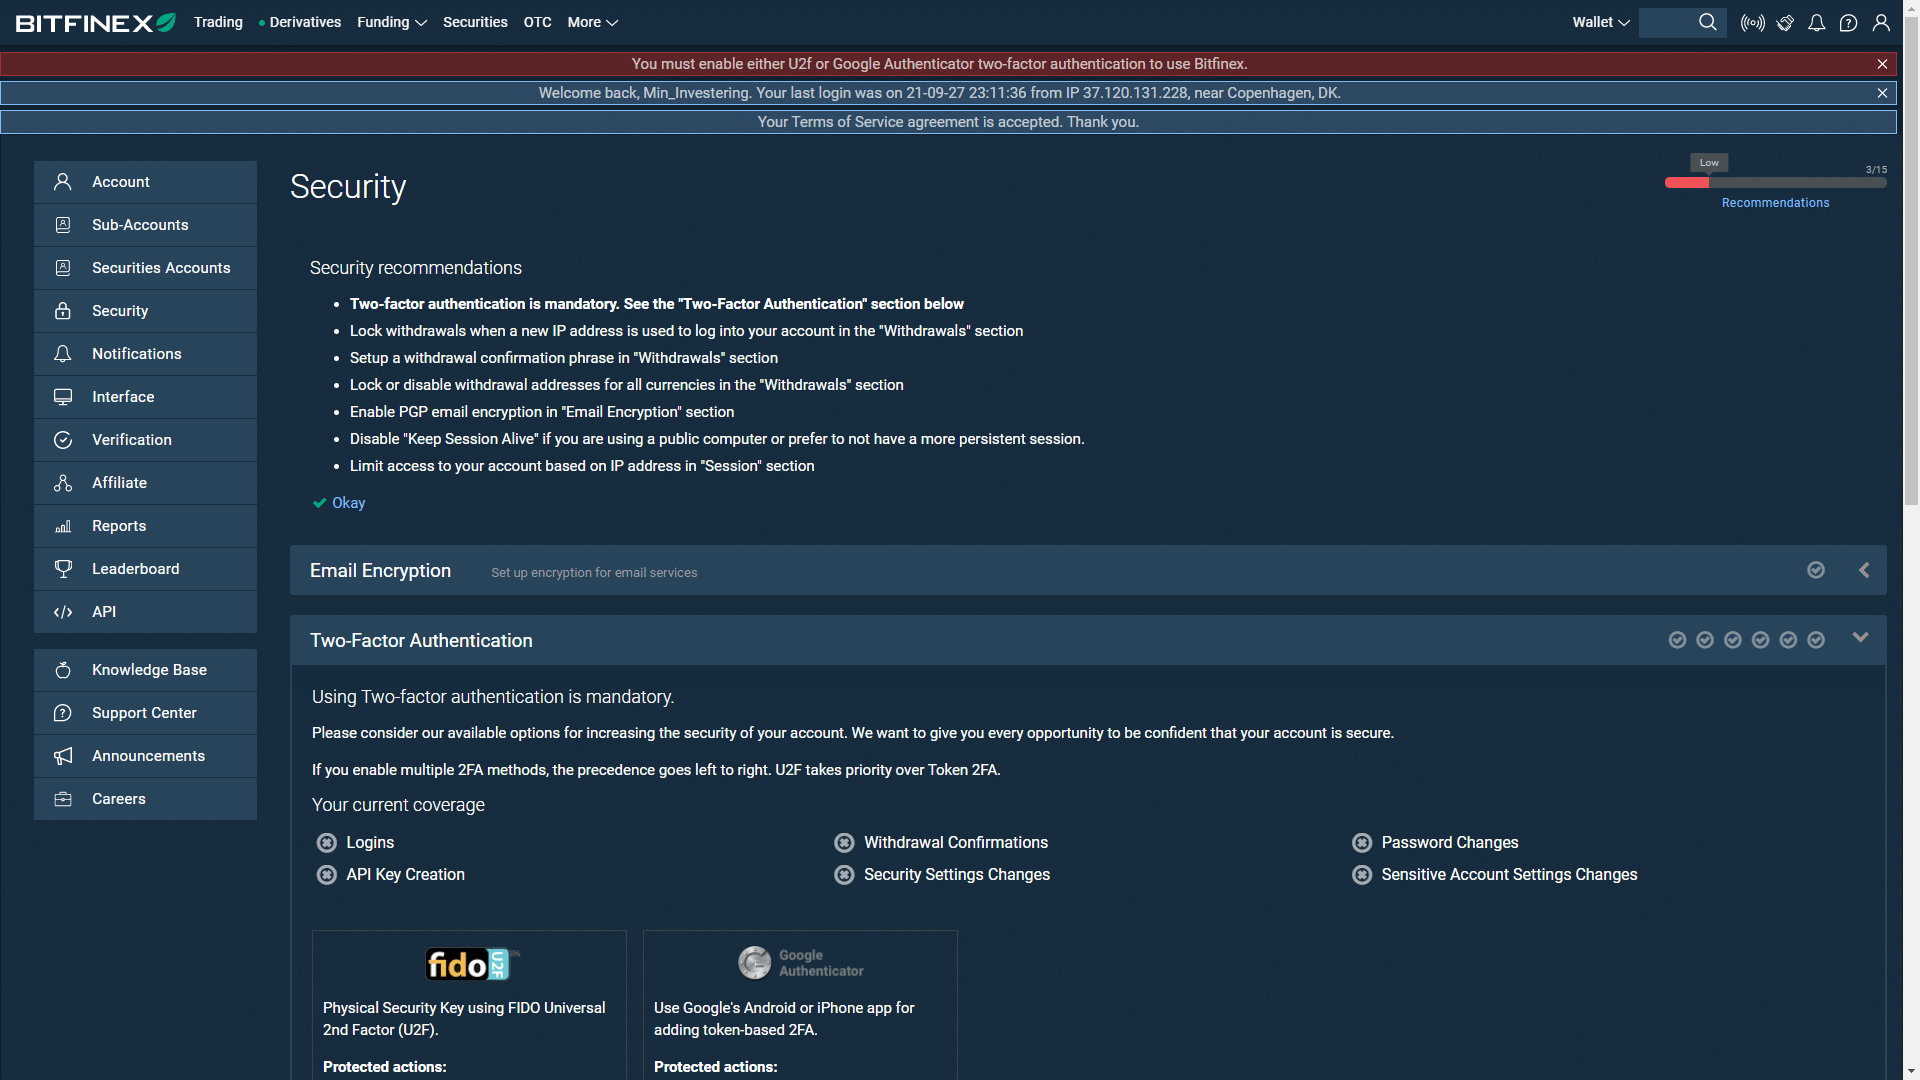Click the Knowledge Base icon
This screenshot has height=1080, width=1920.
coord(63,670)
